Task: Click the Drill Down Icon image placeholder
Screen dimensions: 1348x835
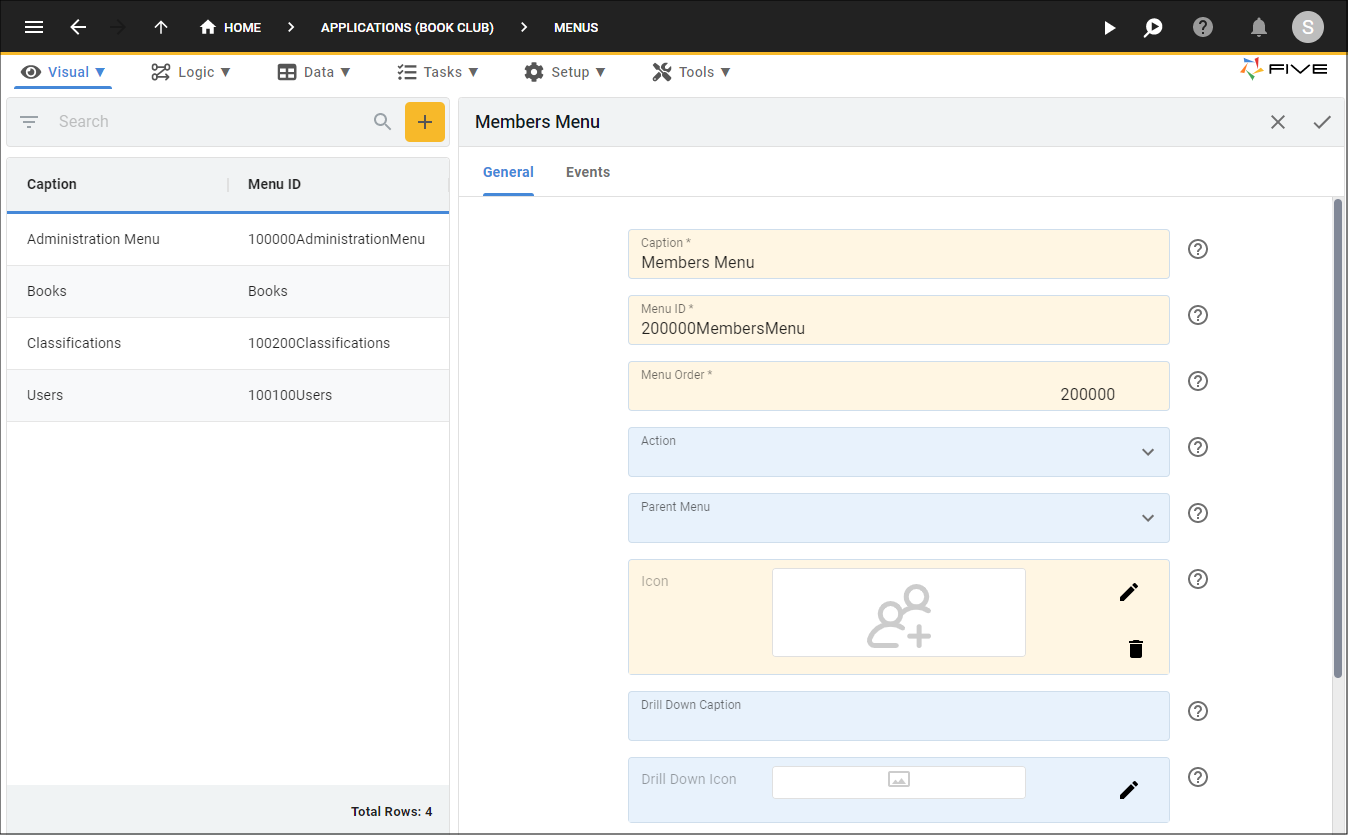Action: pos(898,782)
